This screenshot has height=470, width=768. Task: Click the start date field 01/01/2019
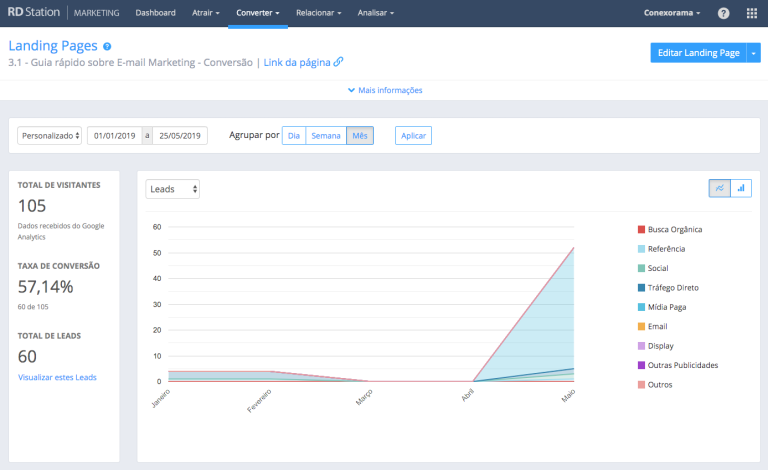coord(114,136)
